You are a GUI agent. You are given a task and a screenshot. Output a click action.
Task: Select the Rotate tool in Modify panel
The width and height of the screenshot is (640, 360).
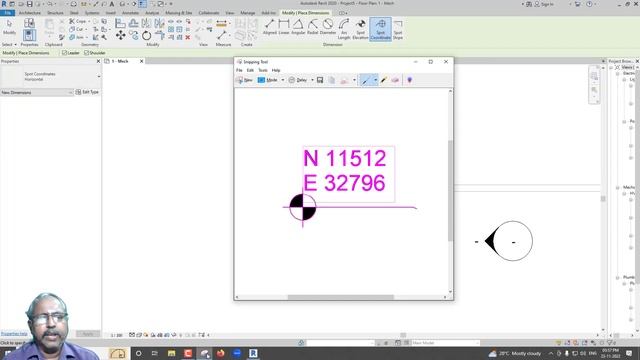tap(147, 36)
